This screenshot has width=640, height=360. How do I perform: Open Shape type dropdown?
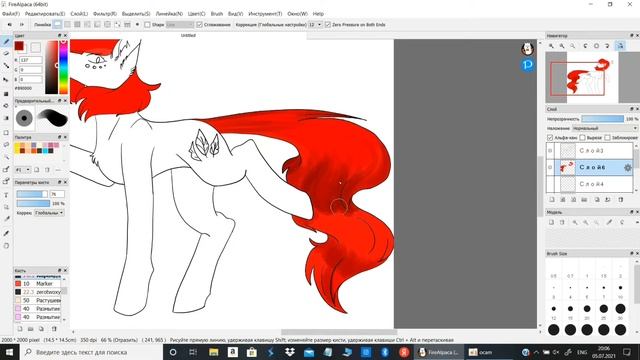[180, 25]
